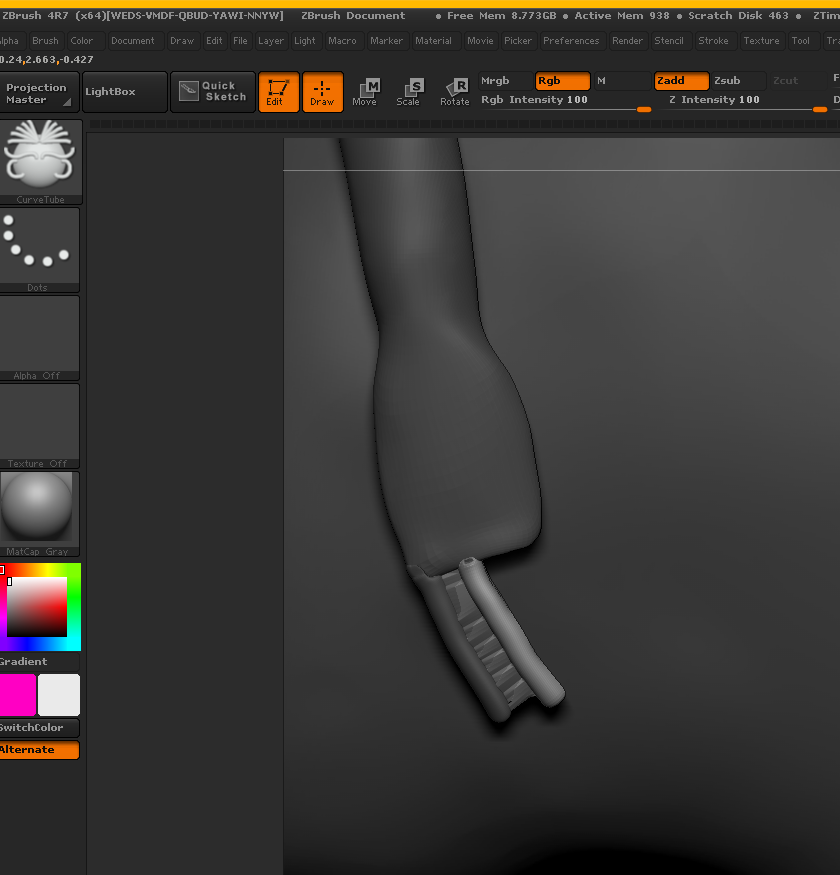Switch to the Move tool
This screenshot has width=840, height=875.
[x=365, y=92]
